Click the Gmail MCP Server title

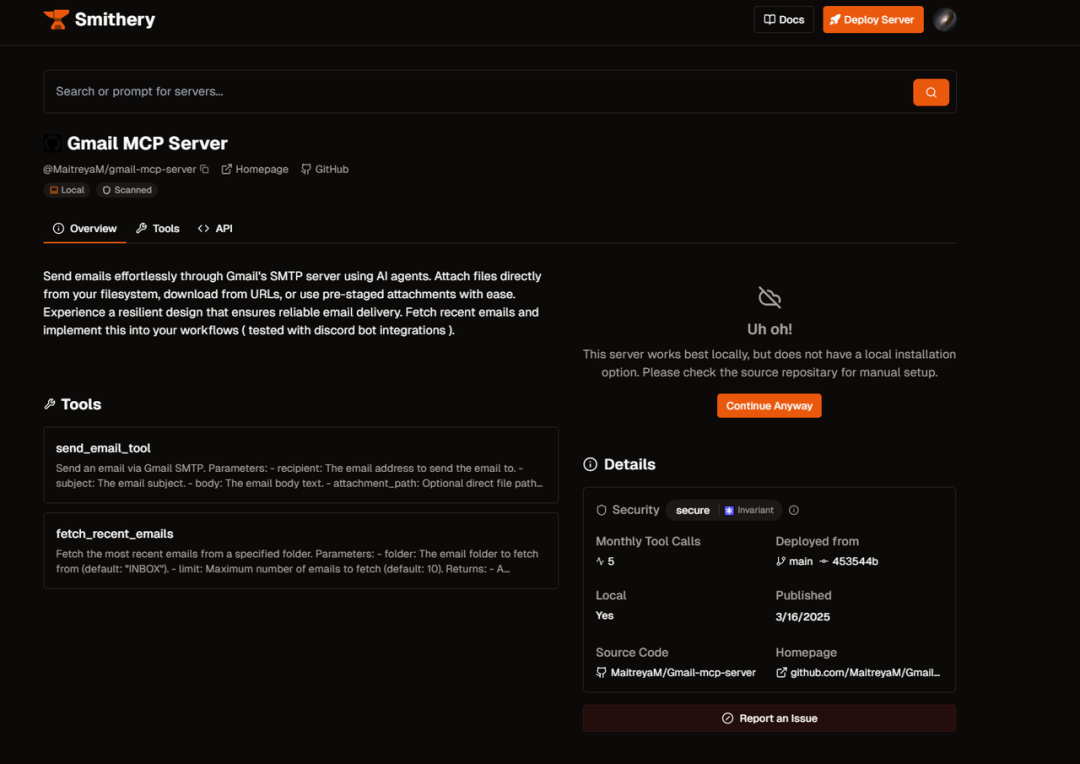point(147,143)
